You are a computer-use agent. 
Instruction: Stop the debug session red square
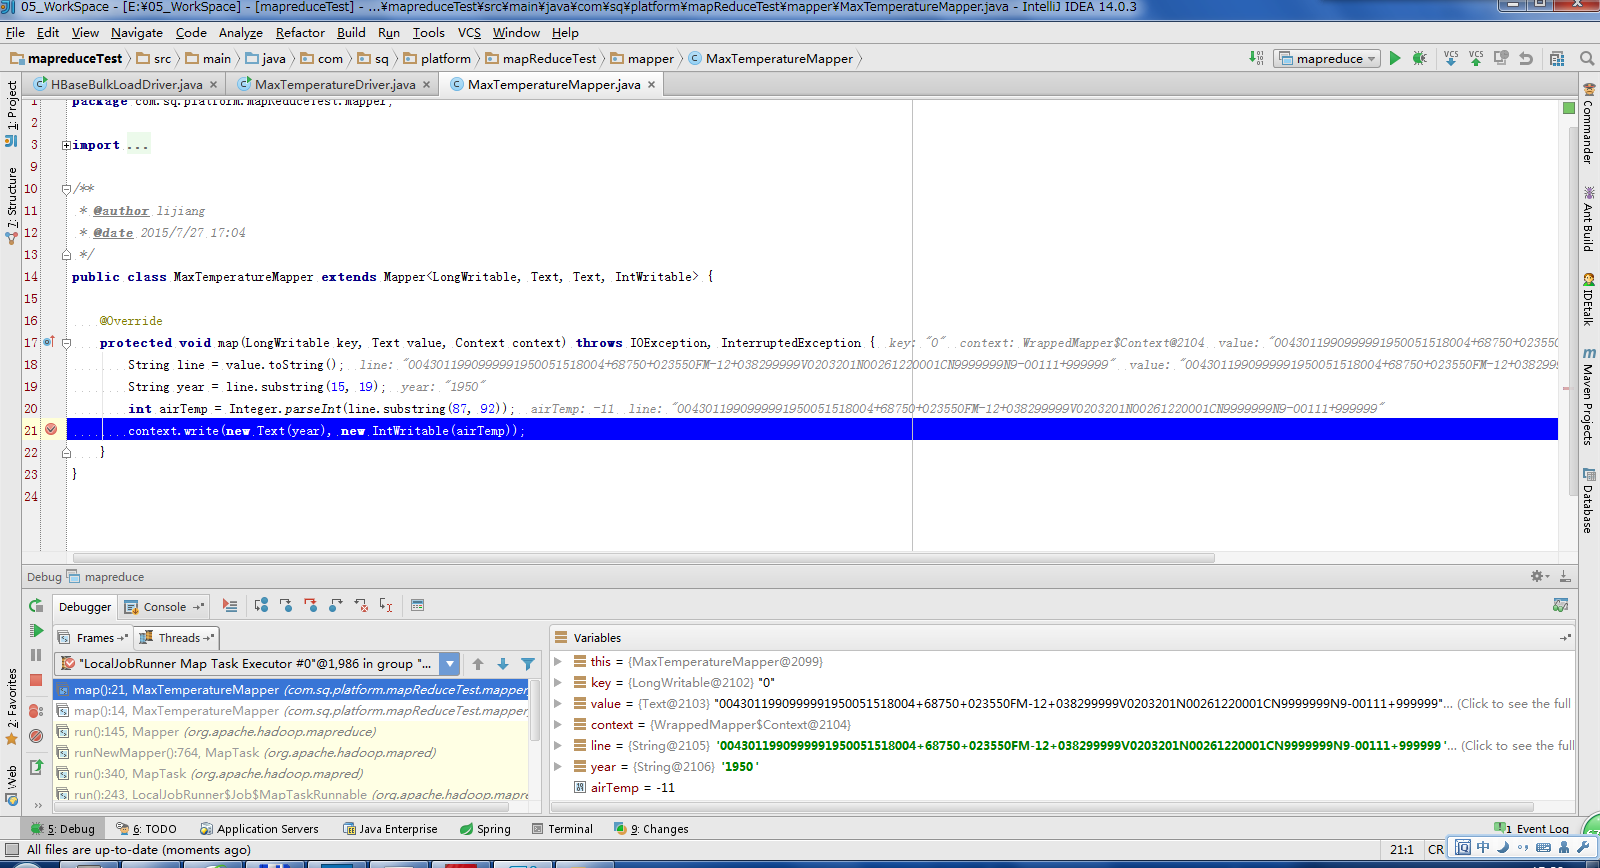coord(36,680)
